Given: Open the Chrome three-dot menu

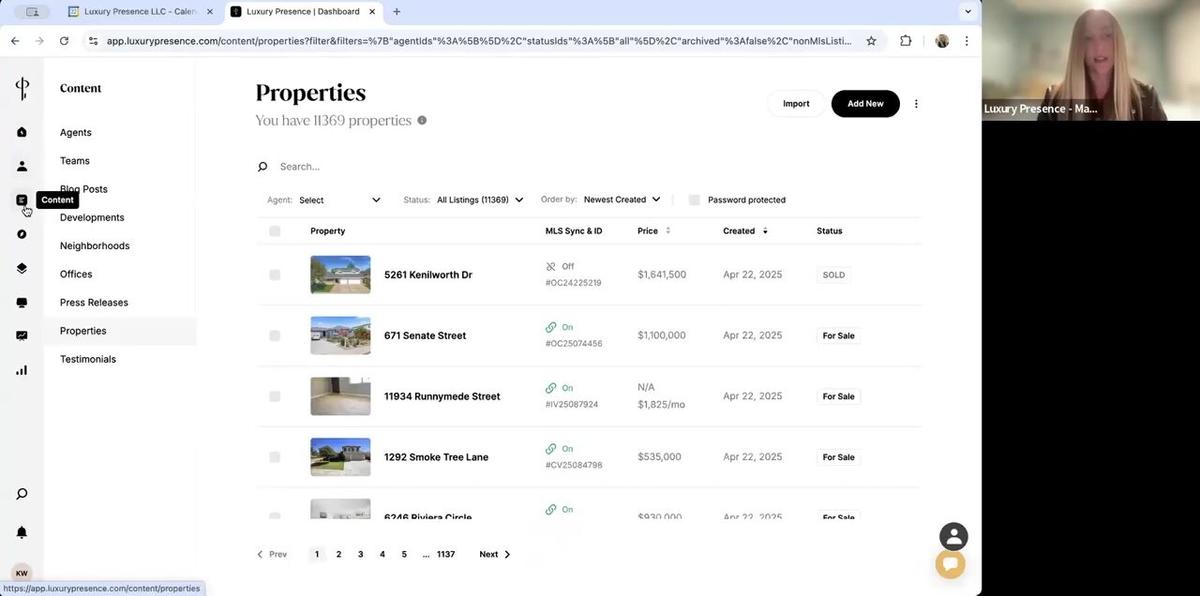Looking at the screenshot, I should 966,41.
